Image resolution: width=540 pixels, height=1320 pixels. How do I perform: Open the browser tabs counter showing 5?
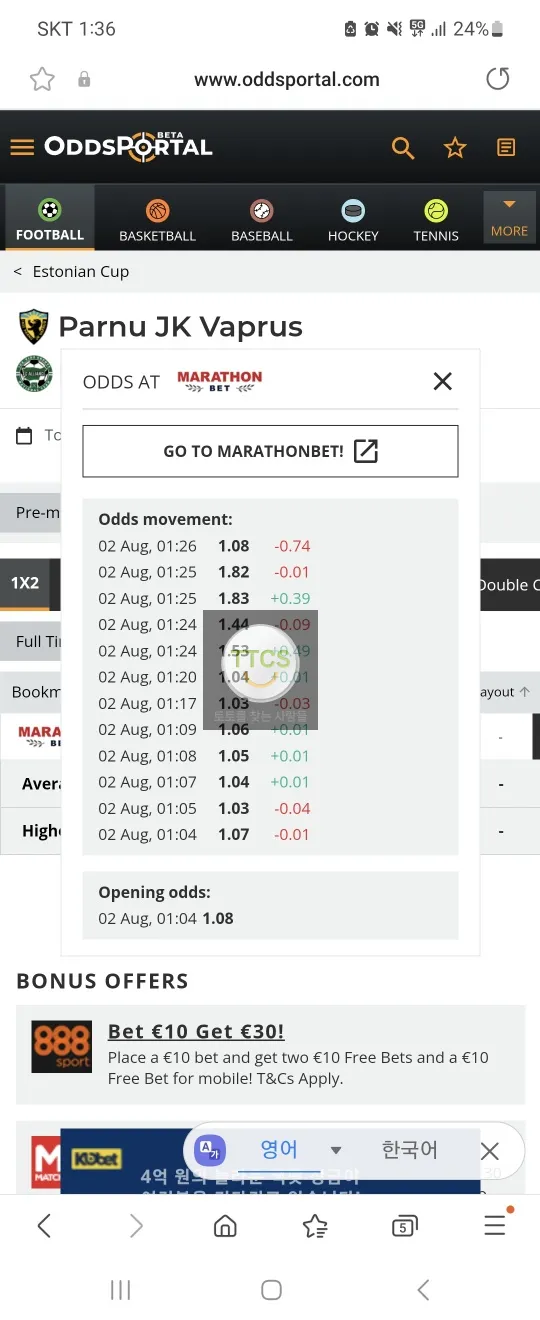(404, 1225)
